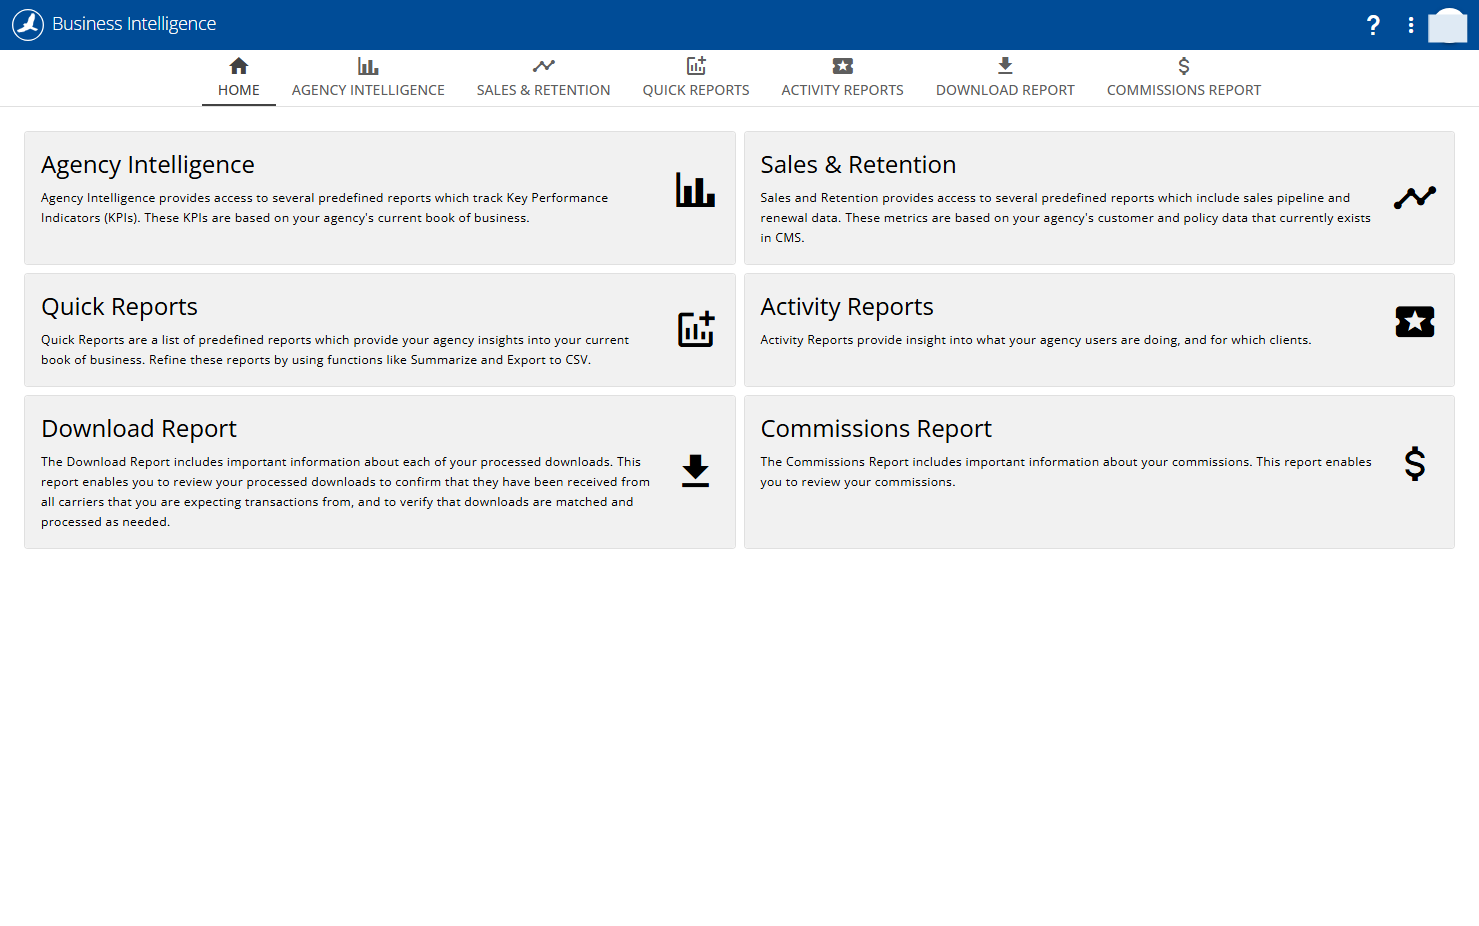Click the description starting 'Activity Reports provide insight'
The width and height of the screenshot is (1479, 926).
coord(1035,340)
